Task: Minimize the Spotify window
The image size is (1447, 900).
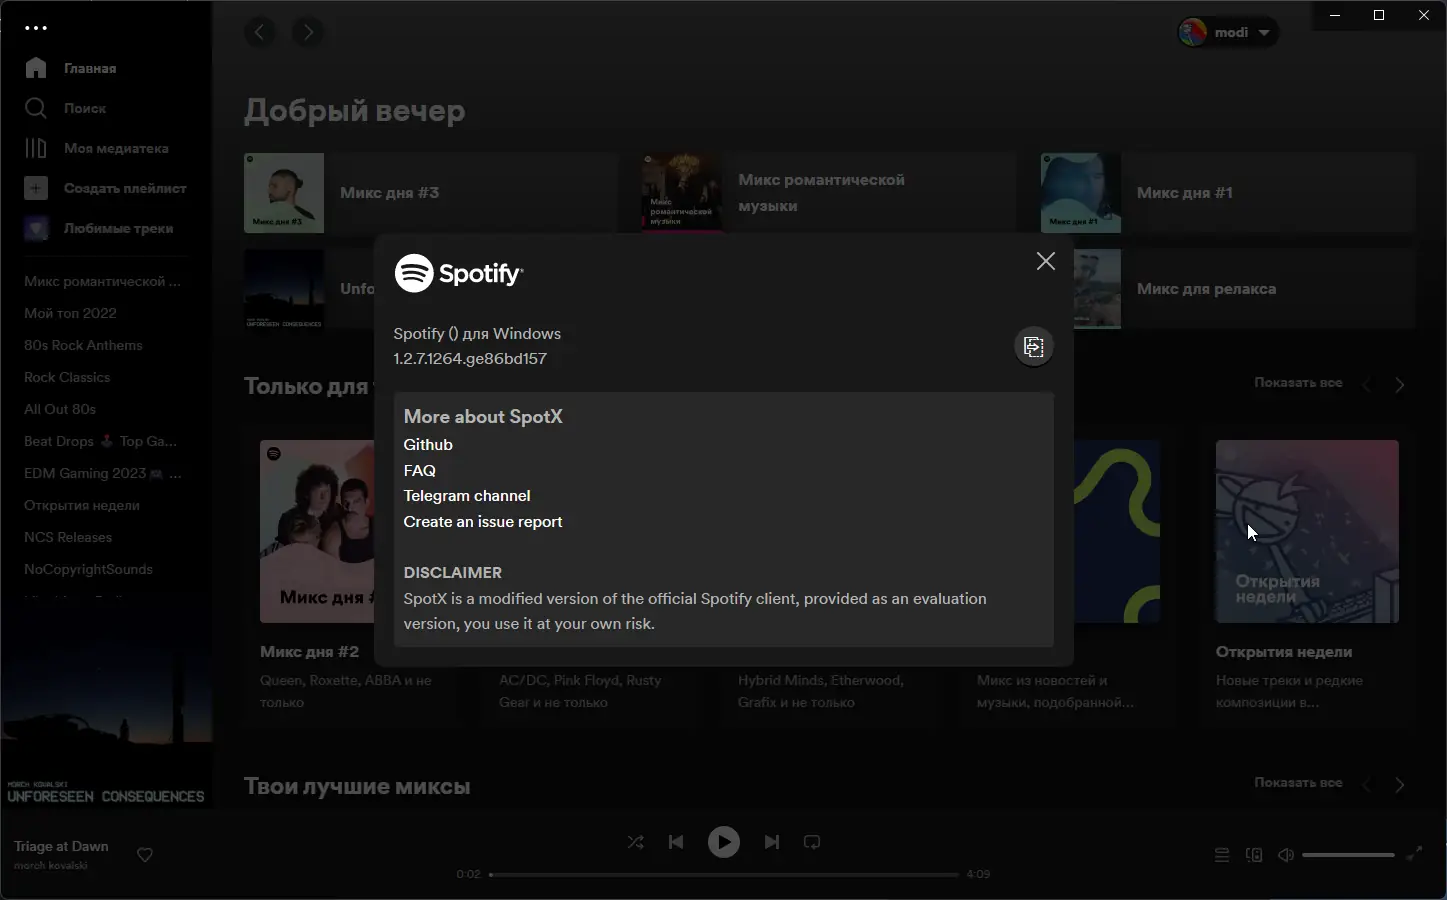Action: [1335, 15]
